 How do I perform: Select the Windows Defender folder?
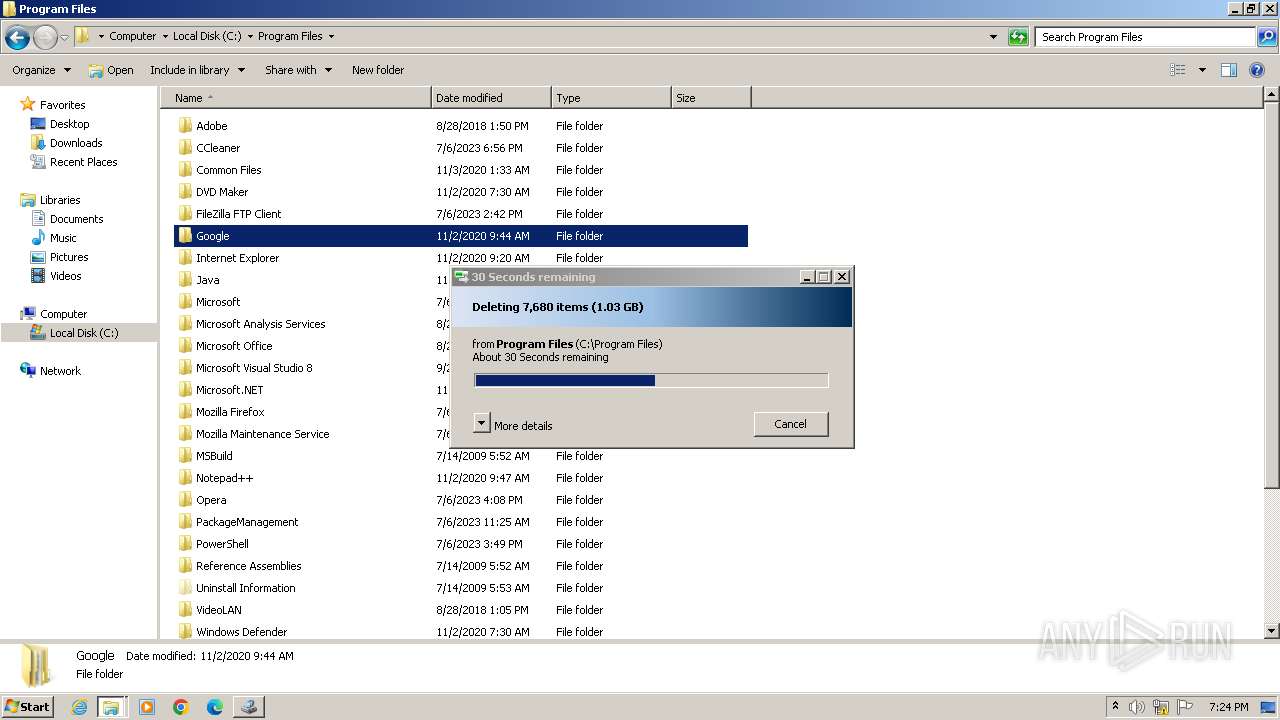click(241, 632)
